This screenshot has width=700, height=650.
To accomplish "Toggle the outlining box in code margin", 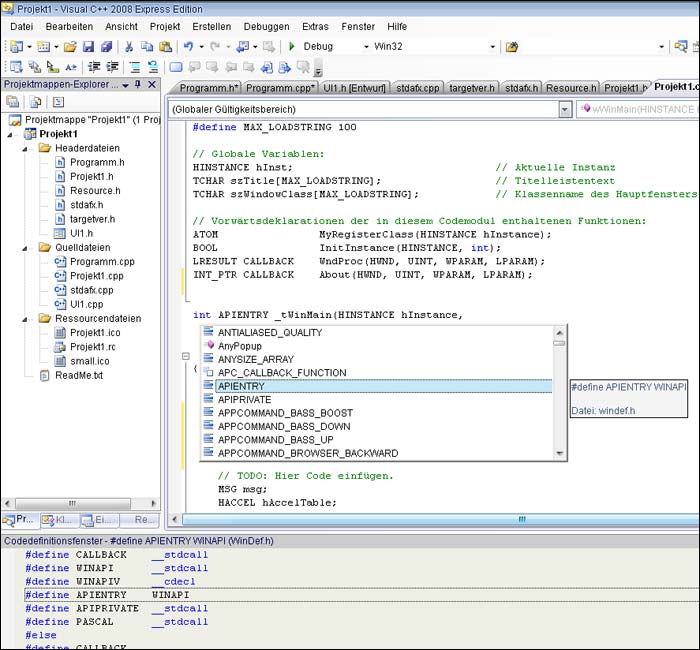I will [185, 356].
